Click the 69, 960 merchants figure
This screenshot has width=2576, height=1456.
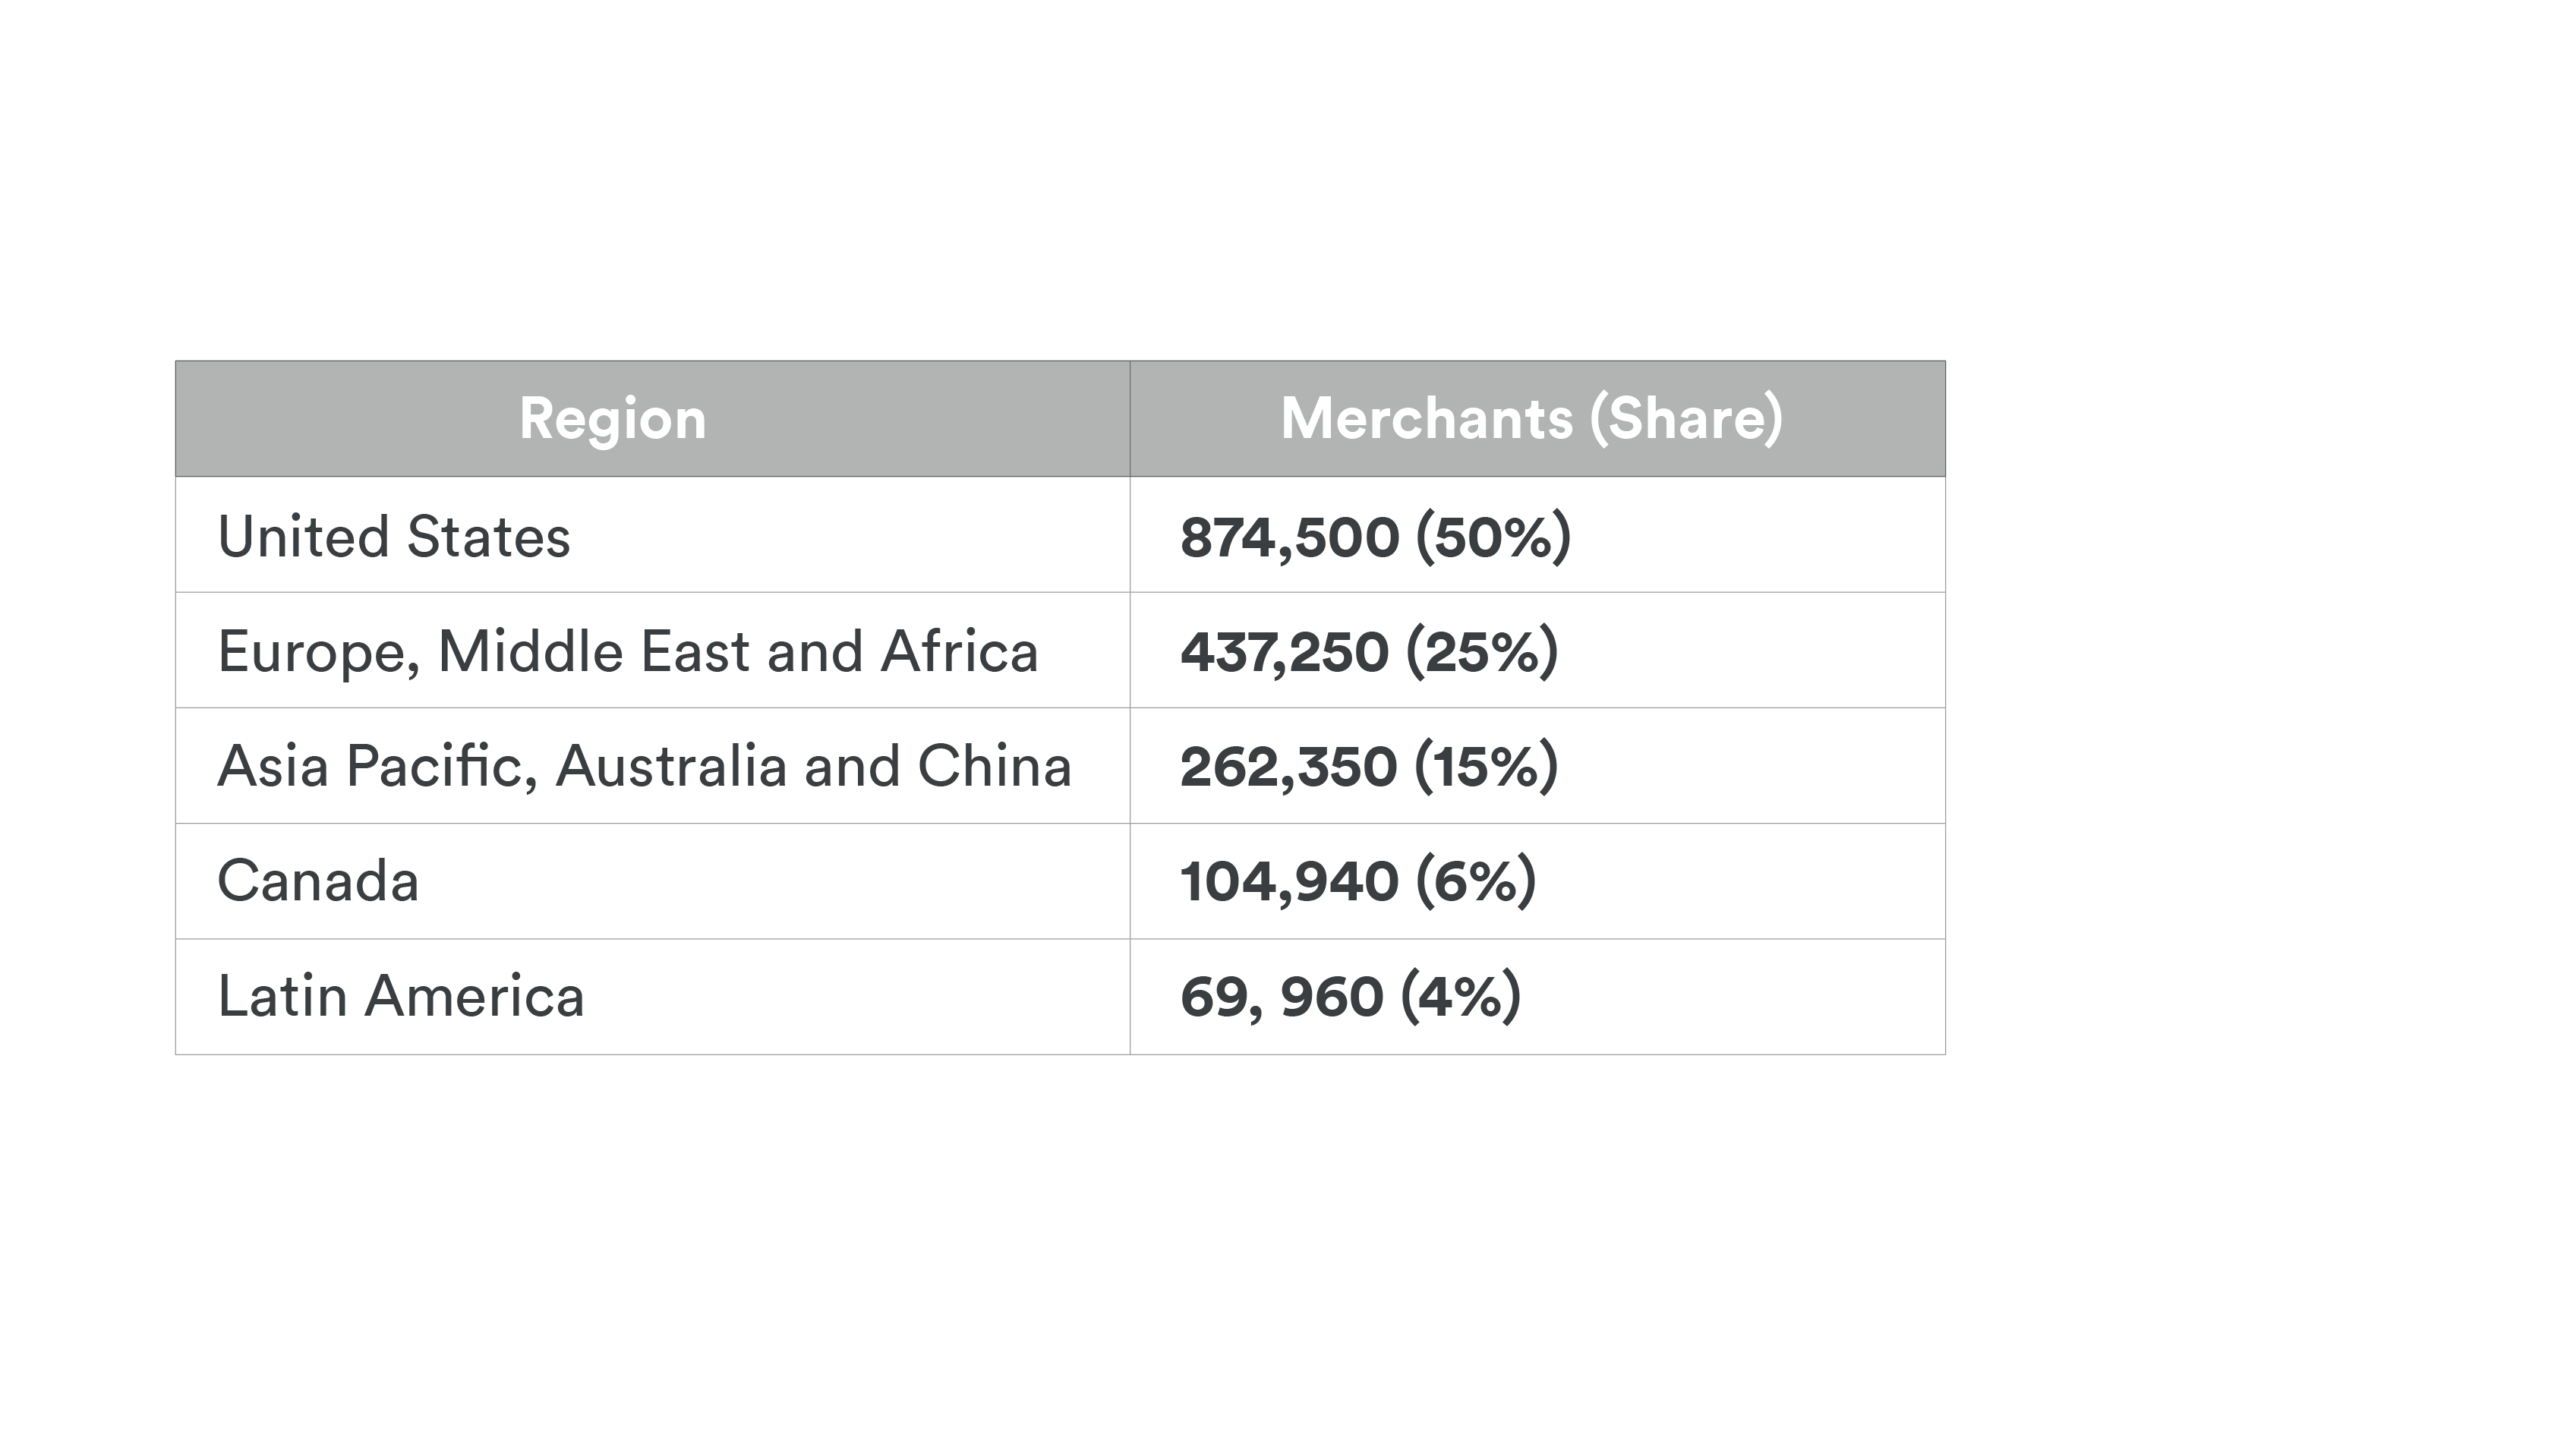click(1281, 997)
